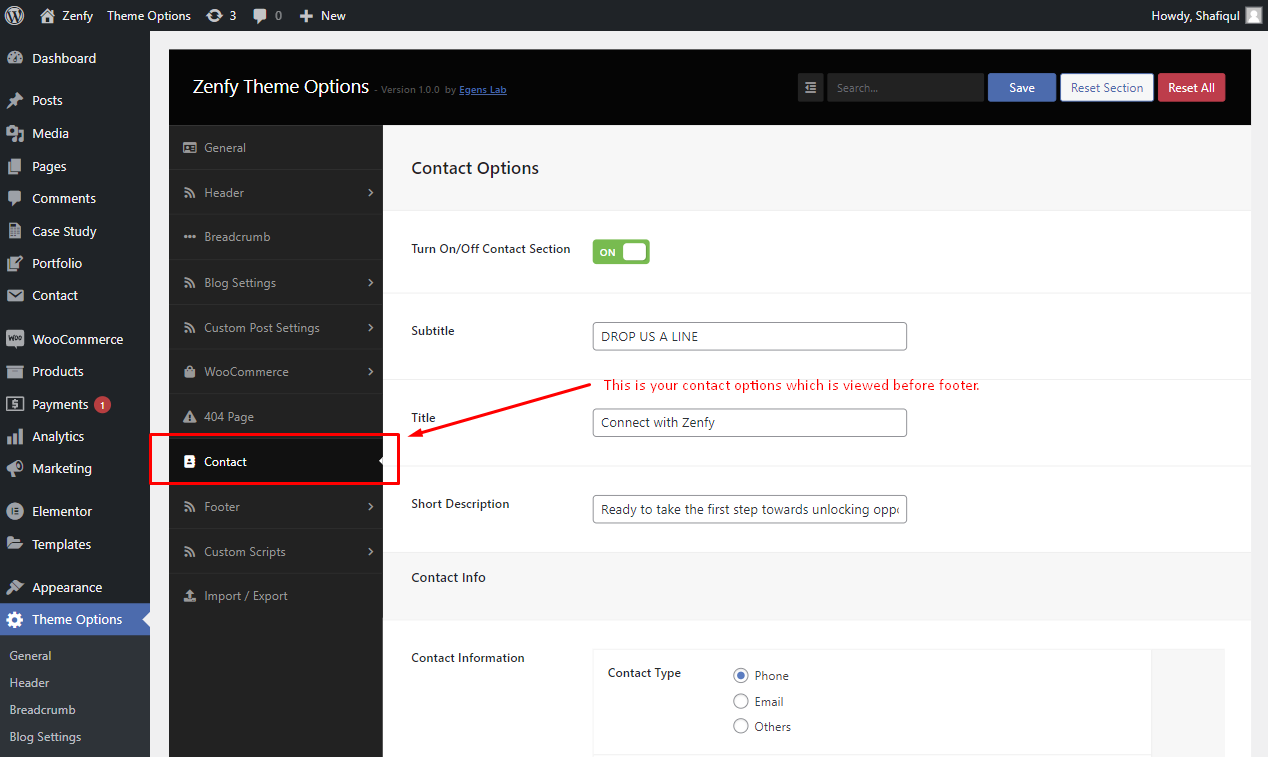Expand the Header options section
The height and width of the screenshot is (757, 1268).
pyautogui.click(x=276, y=192)
